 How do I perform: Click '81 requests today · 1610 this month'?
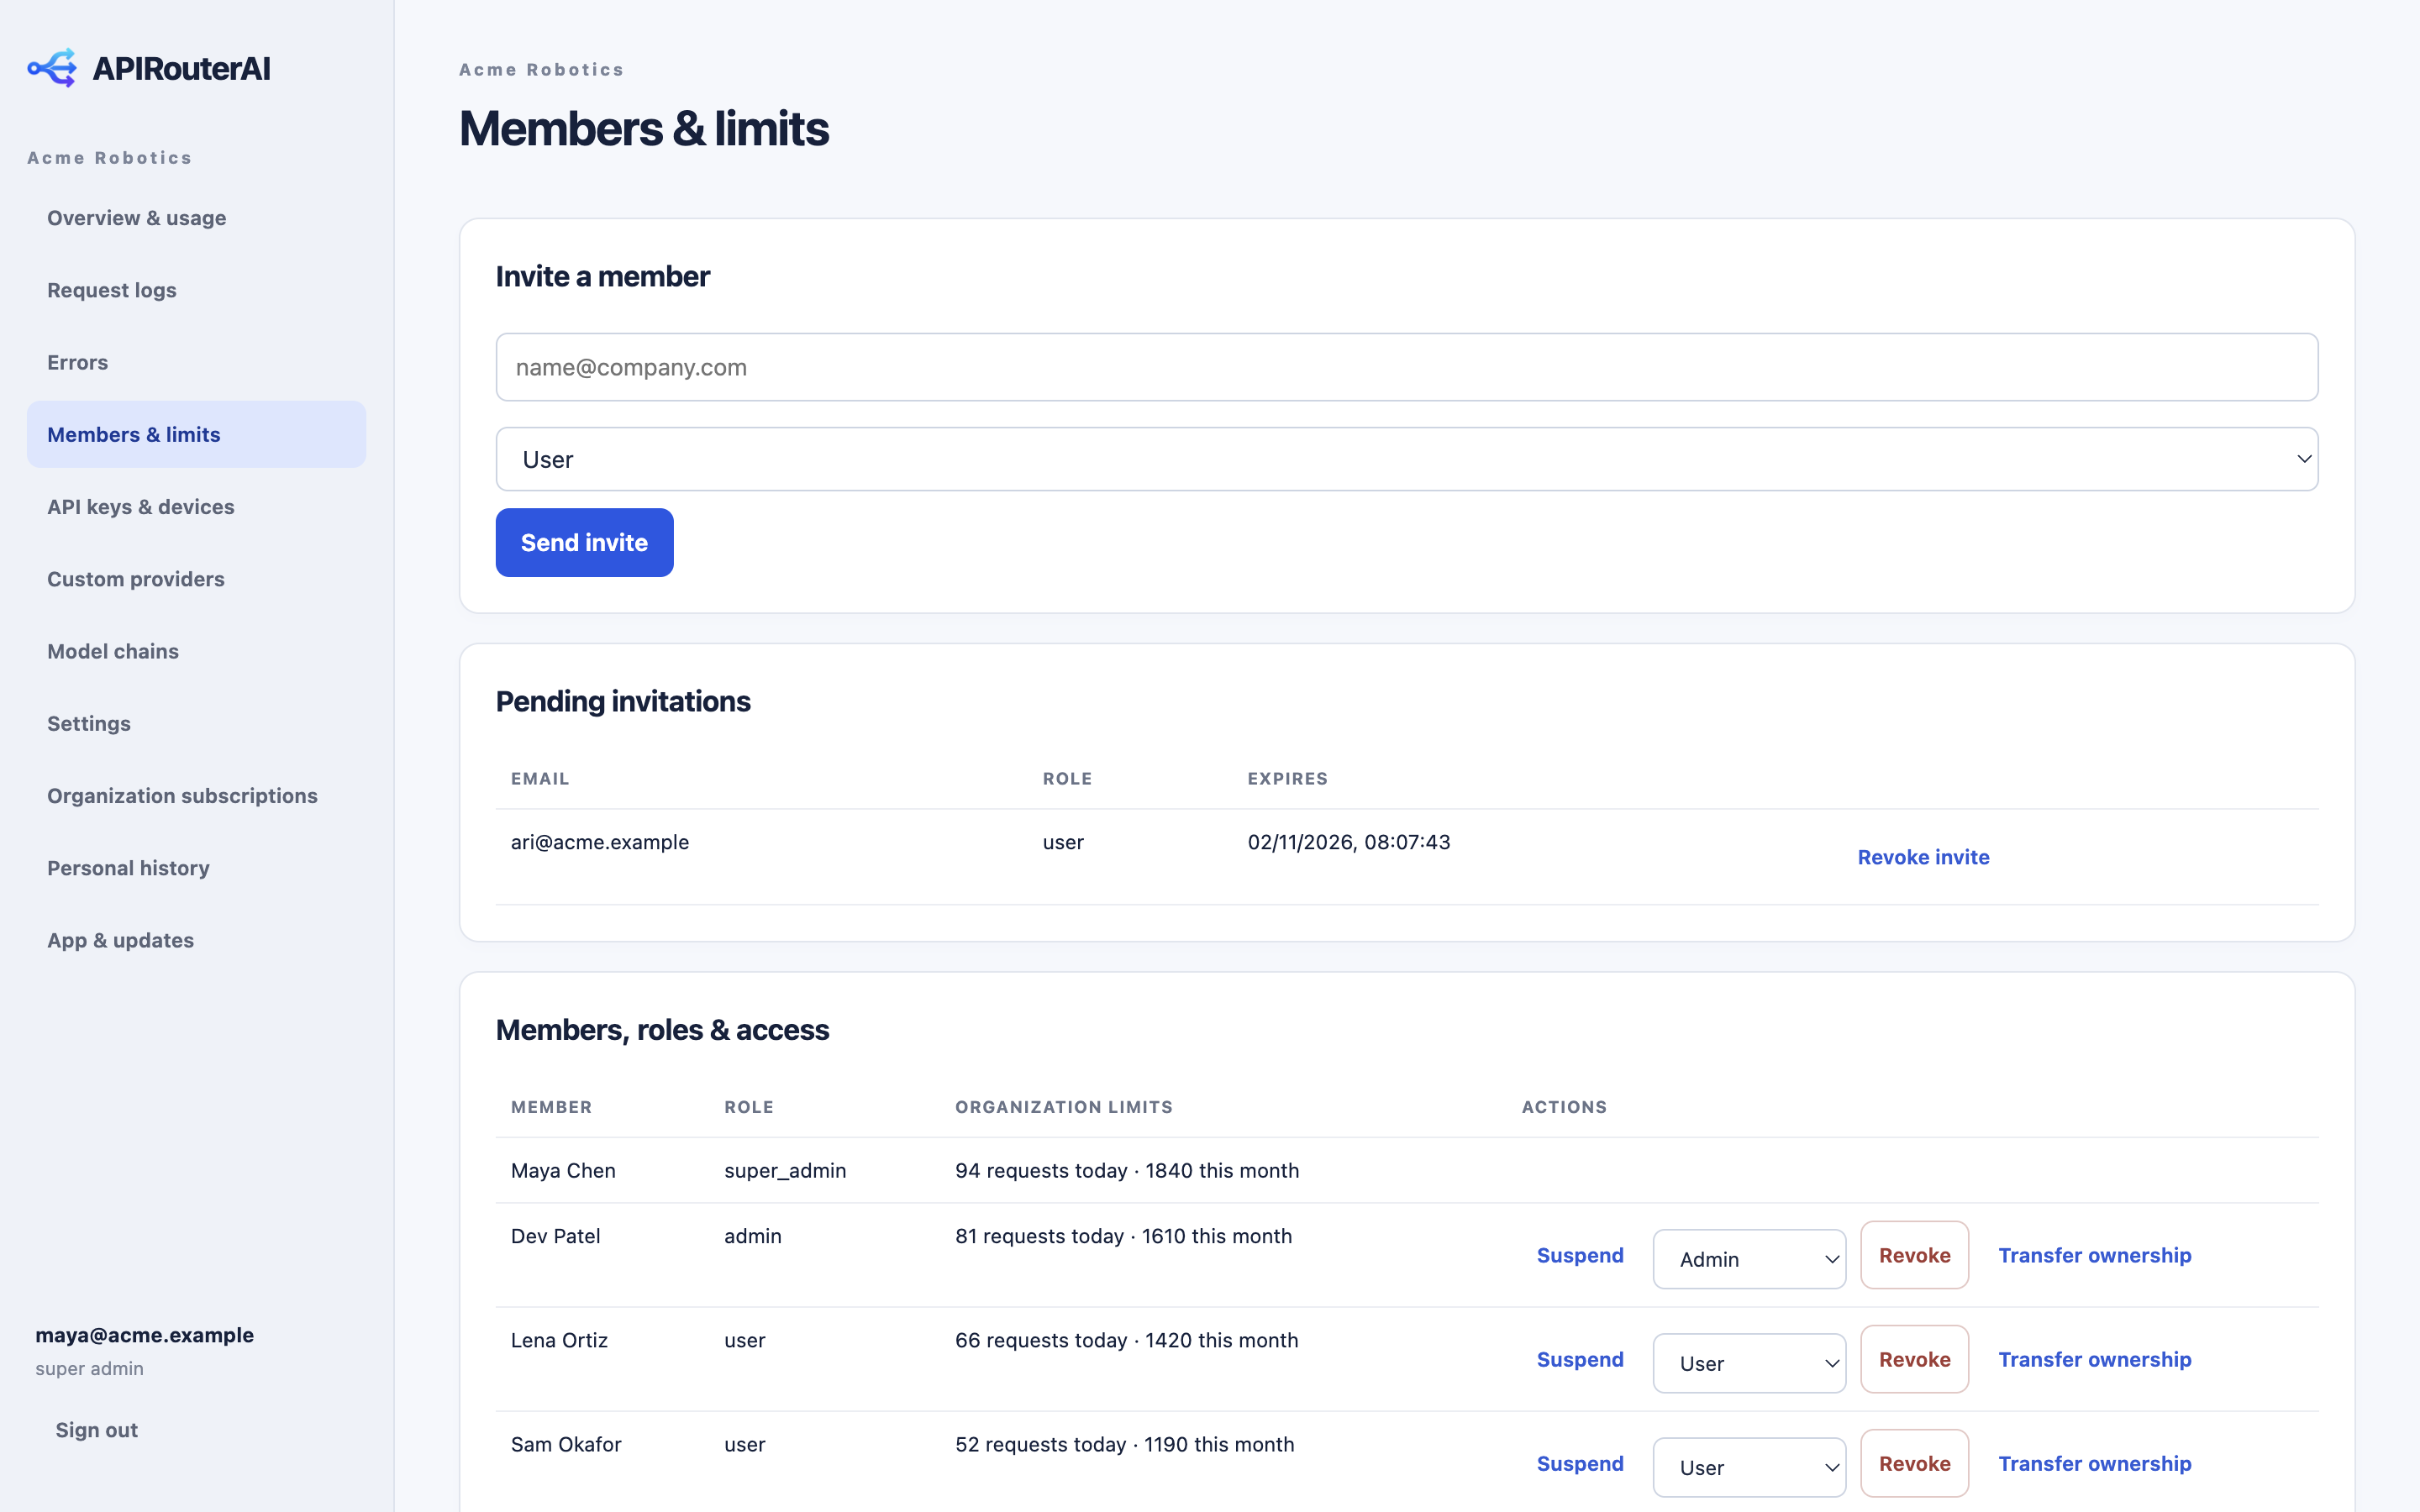[x=1123, y=1236]
